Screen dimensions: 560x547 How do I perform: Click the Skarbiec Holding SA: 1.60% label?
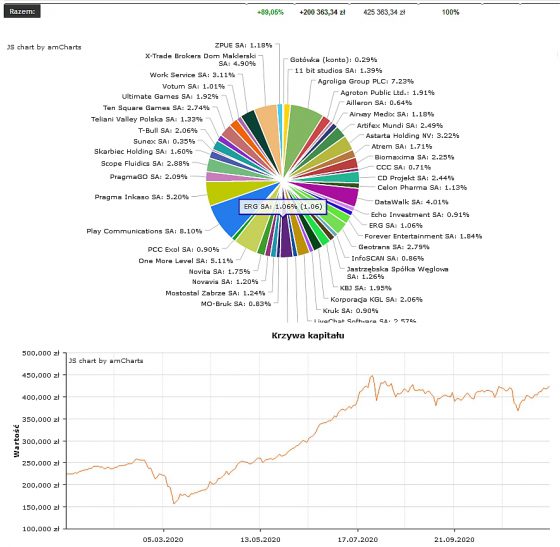tap(143, 151)
